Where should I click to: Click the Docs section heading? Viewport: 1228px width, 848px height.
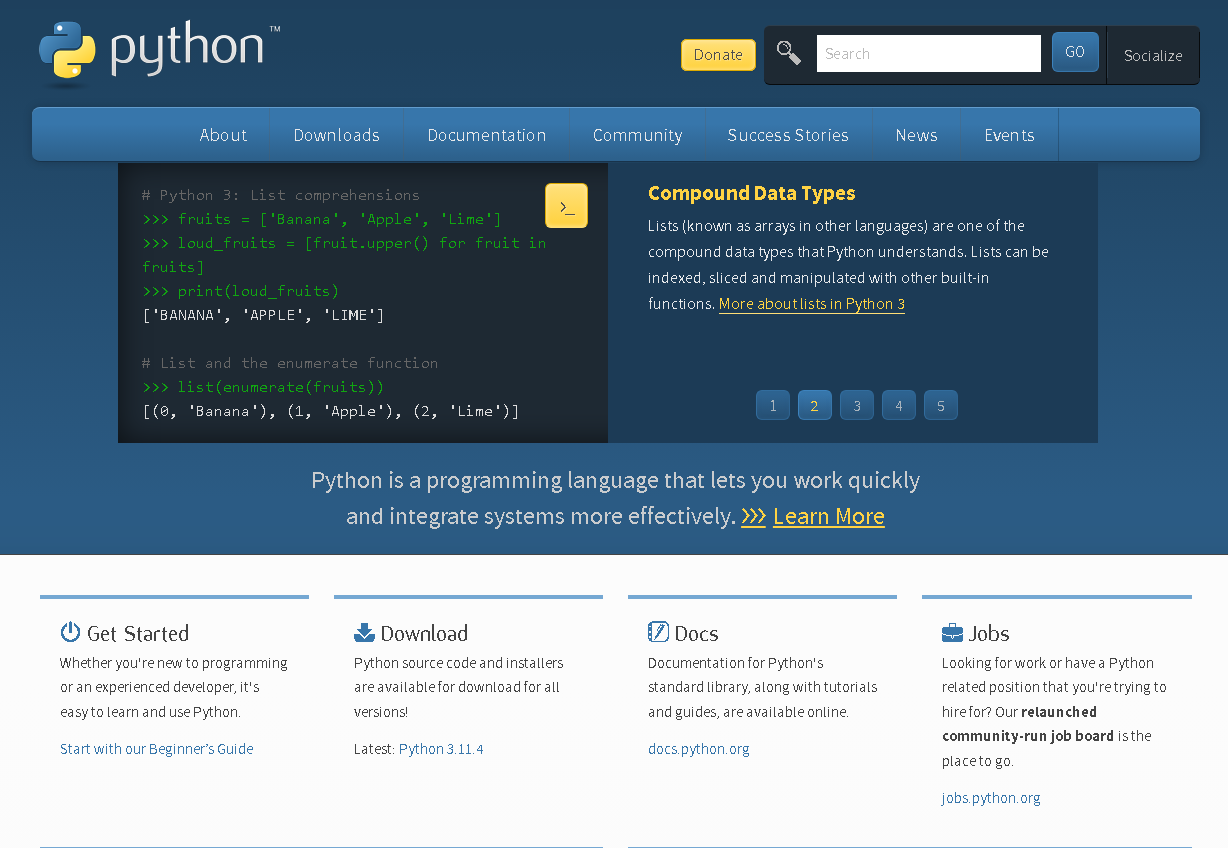[697, 633]
